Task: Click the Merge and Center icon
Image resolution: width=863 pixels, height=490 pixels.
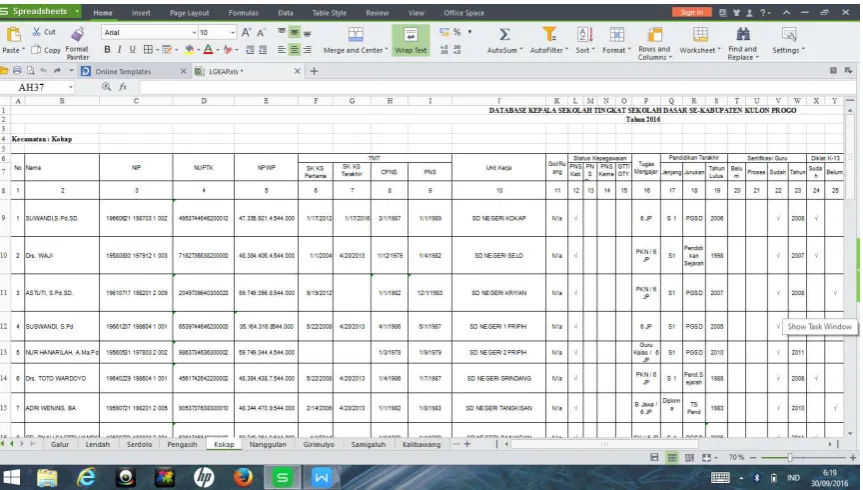Action: [356, 35]
